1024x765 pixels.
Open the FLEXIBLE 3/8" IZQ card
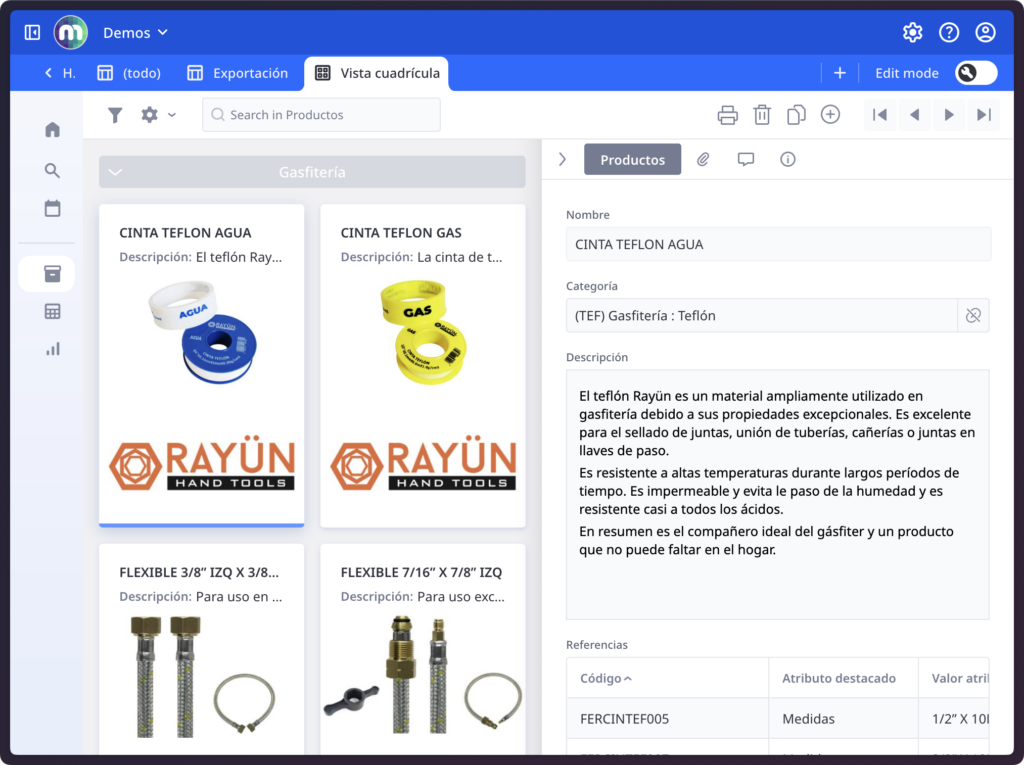click(201, 649)
